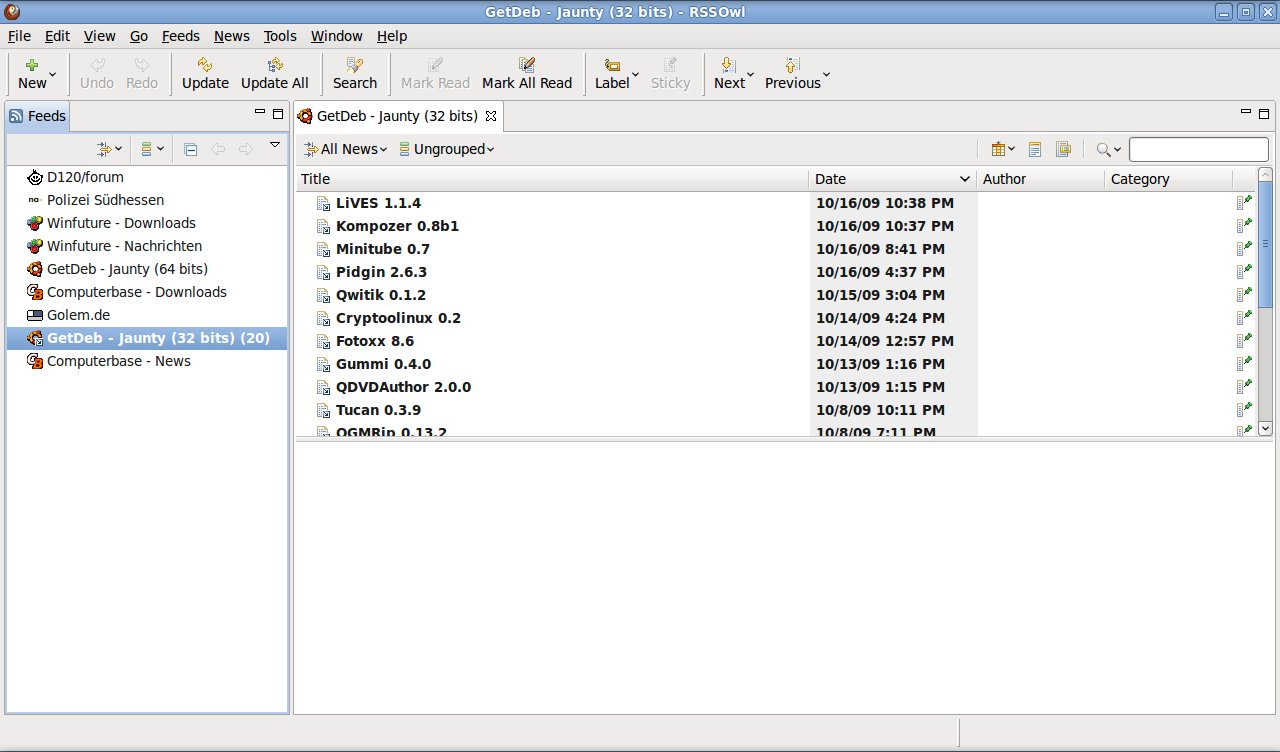Click the Label toolbar icon
This screenshot has height=752, width=1280.
[x=612, y=65]
